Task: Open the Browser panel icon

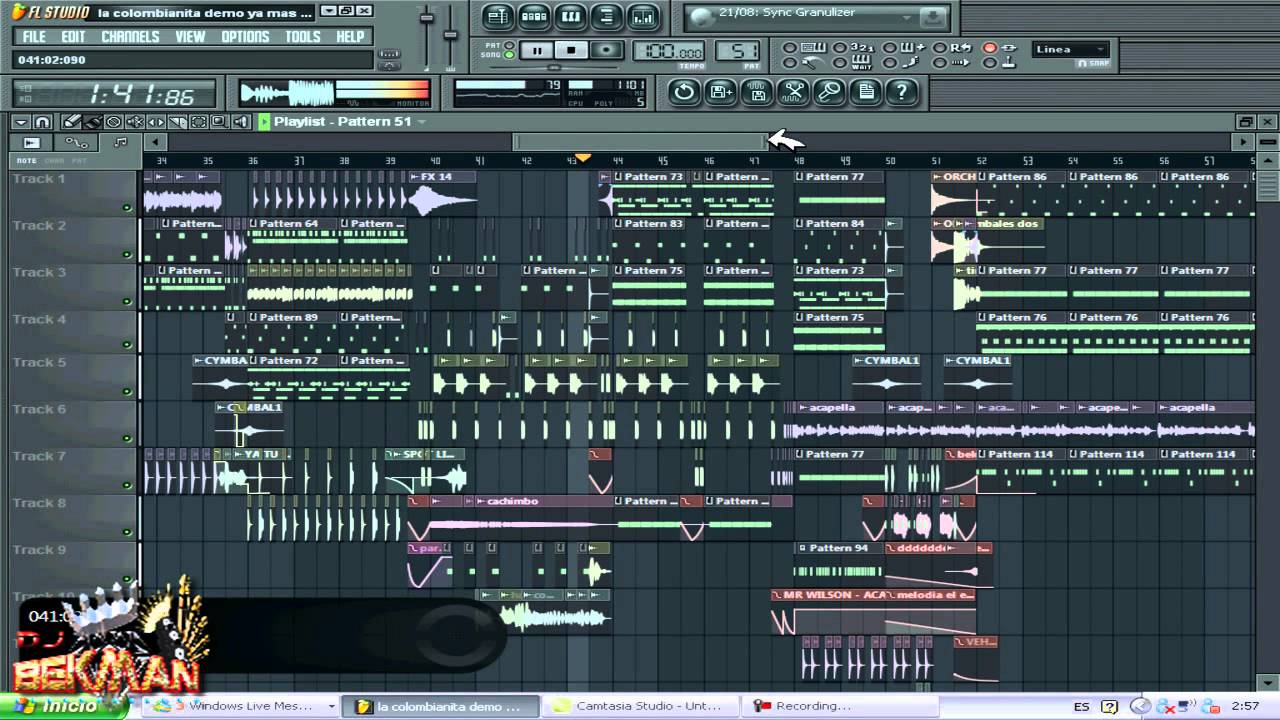Action: pos(606,16)
